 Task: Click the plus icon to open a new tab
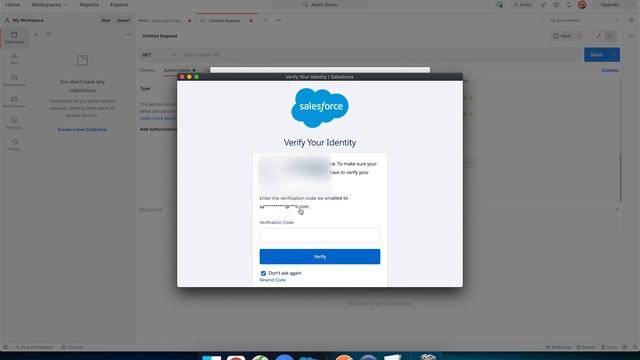(x=265, y=20)
